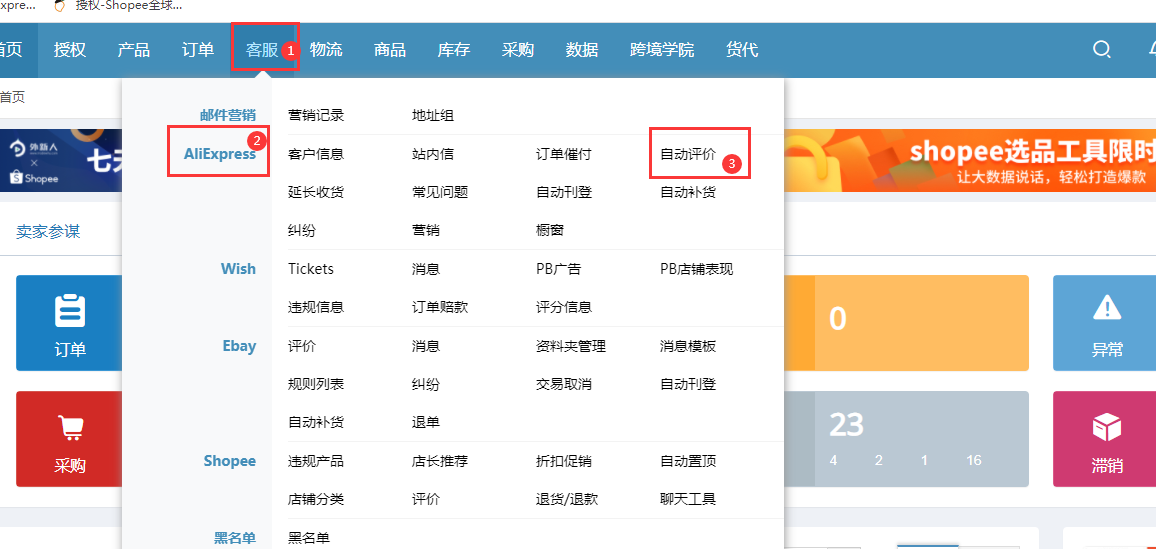Select the Wish category heading
This screenshot has height=549, width=1156.
238,269
